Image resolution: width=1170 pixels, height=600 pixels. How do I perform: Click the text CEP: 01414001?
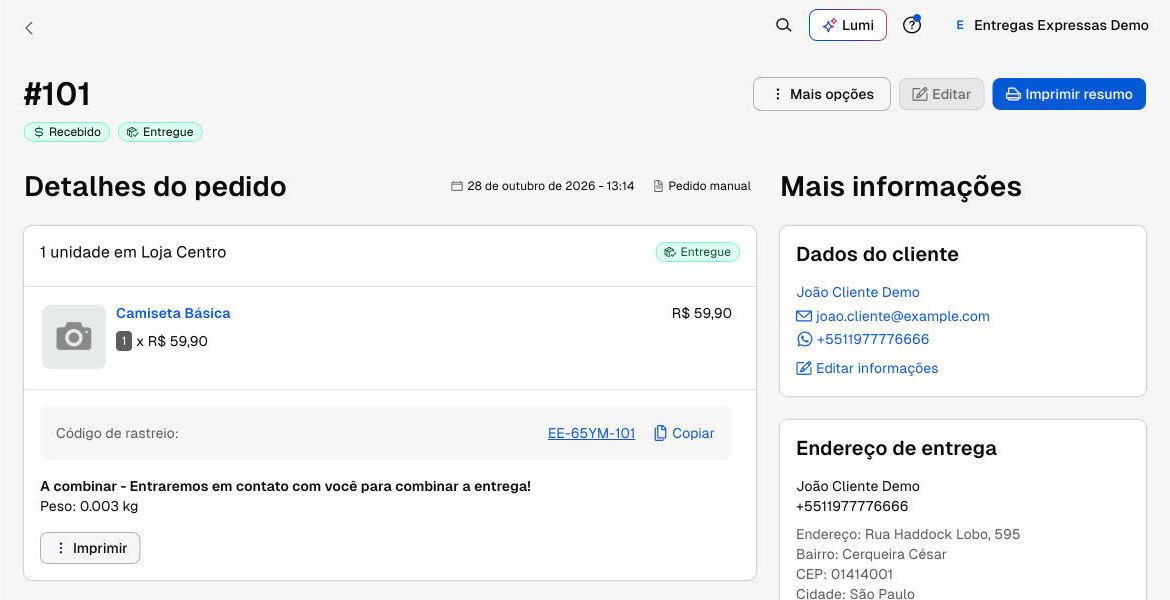[844, 575]
